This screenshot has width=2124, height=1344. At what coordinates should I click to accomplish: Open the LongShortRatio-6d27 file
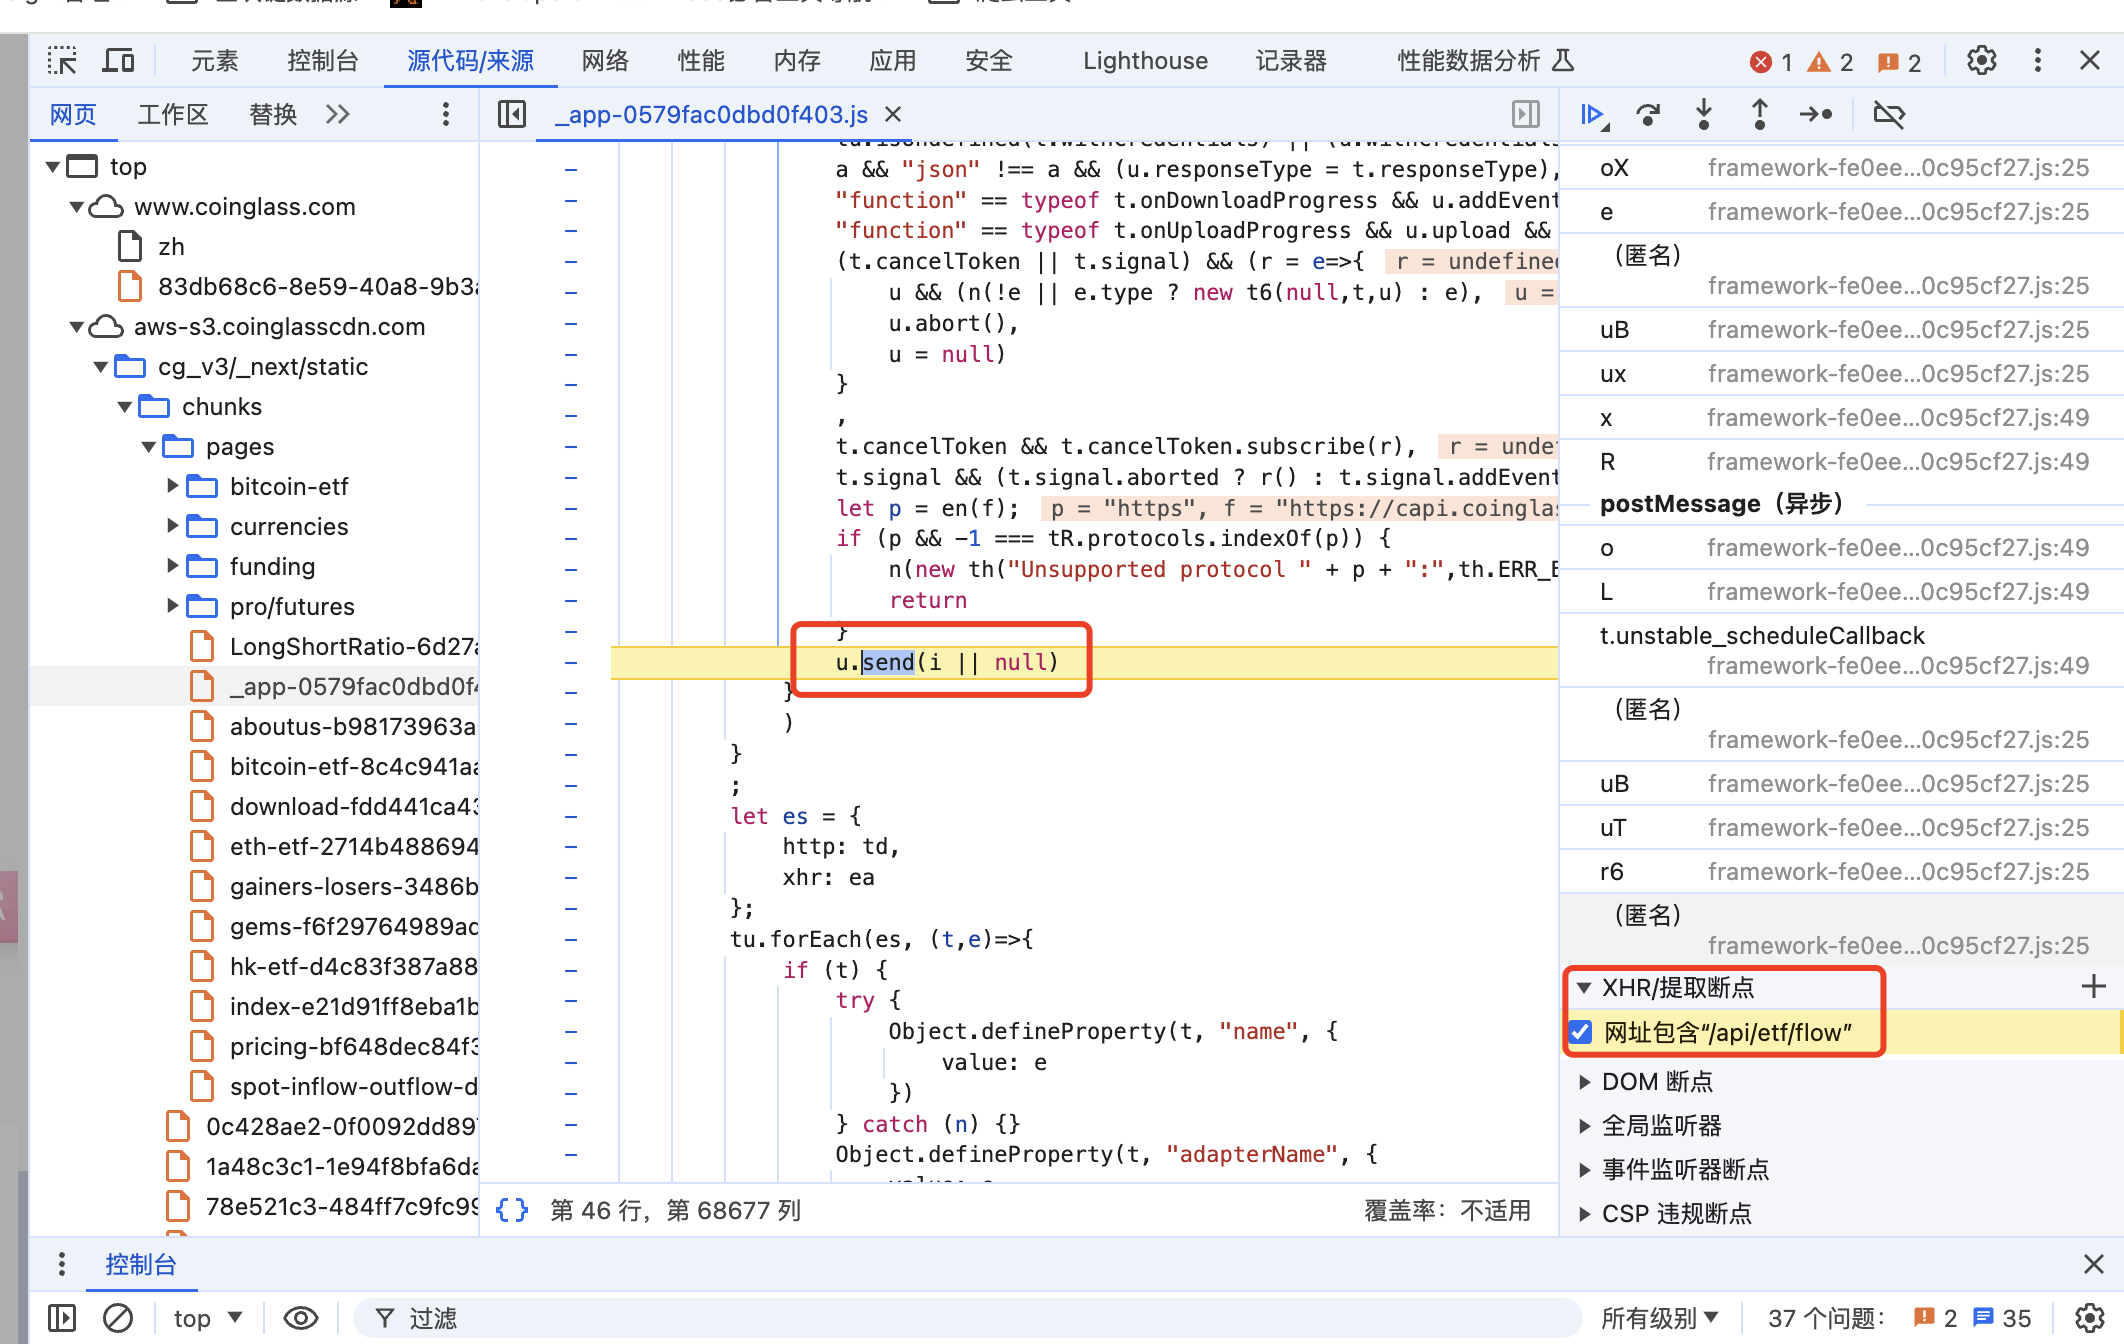(334, 647)
